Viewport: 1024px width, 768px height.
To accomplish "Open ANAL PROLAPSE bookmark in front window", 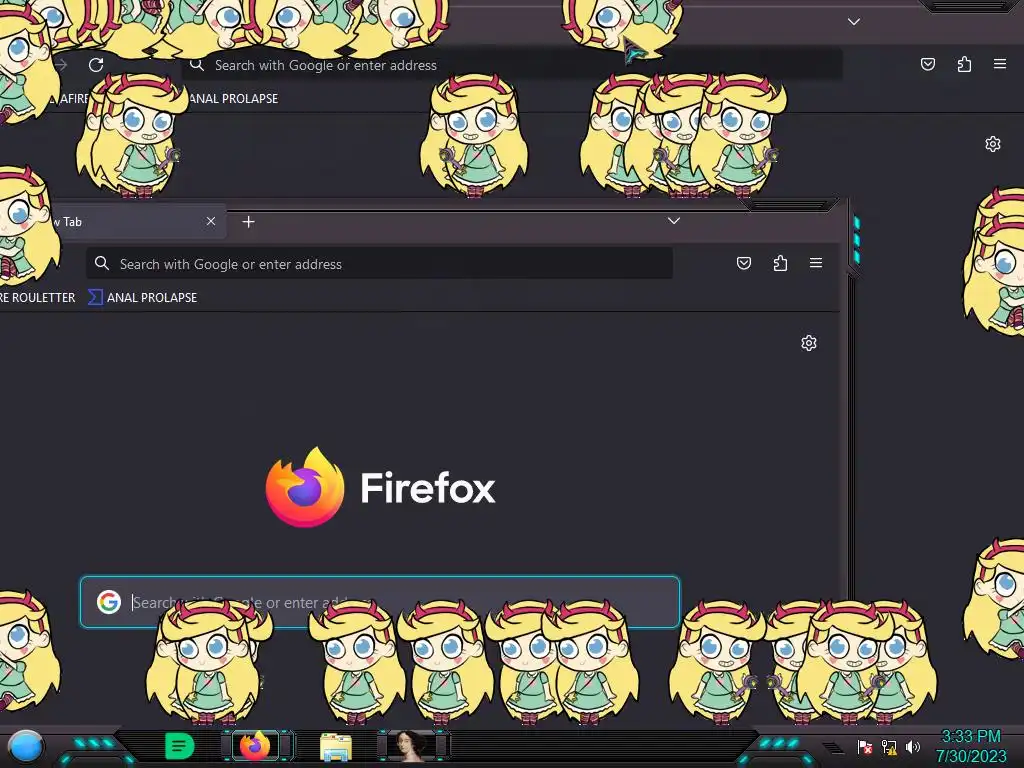I will [x=143, y=298].
